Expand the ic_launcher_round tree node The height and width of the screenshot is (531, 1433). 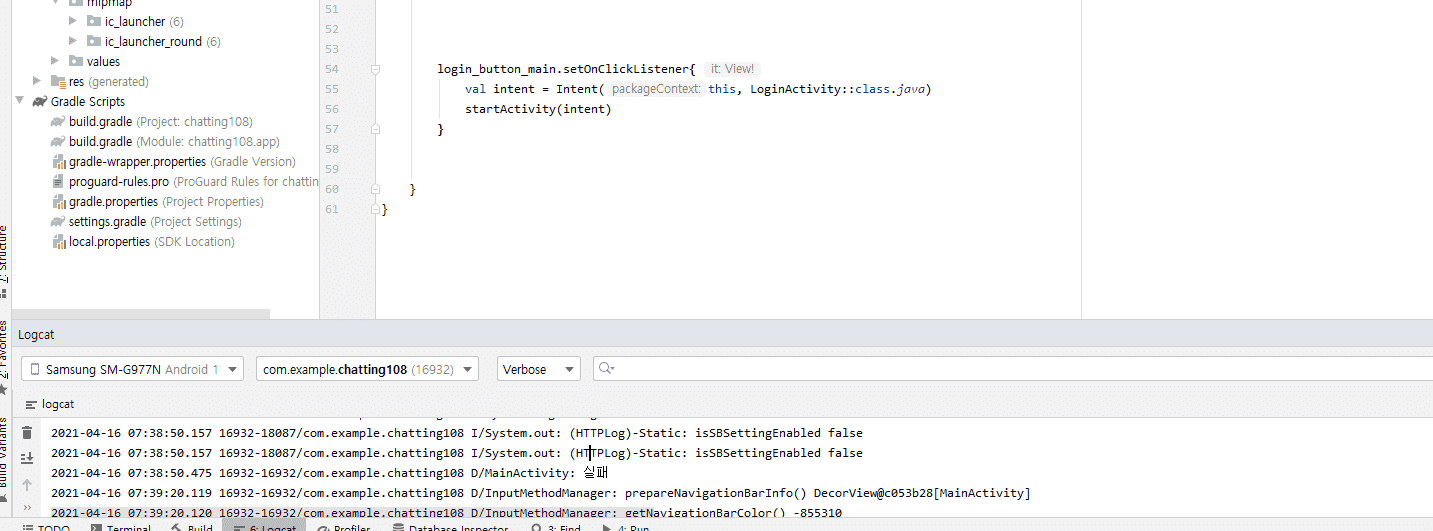[x=73, y=41]
